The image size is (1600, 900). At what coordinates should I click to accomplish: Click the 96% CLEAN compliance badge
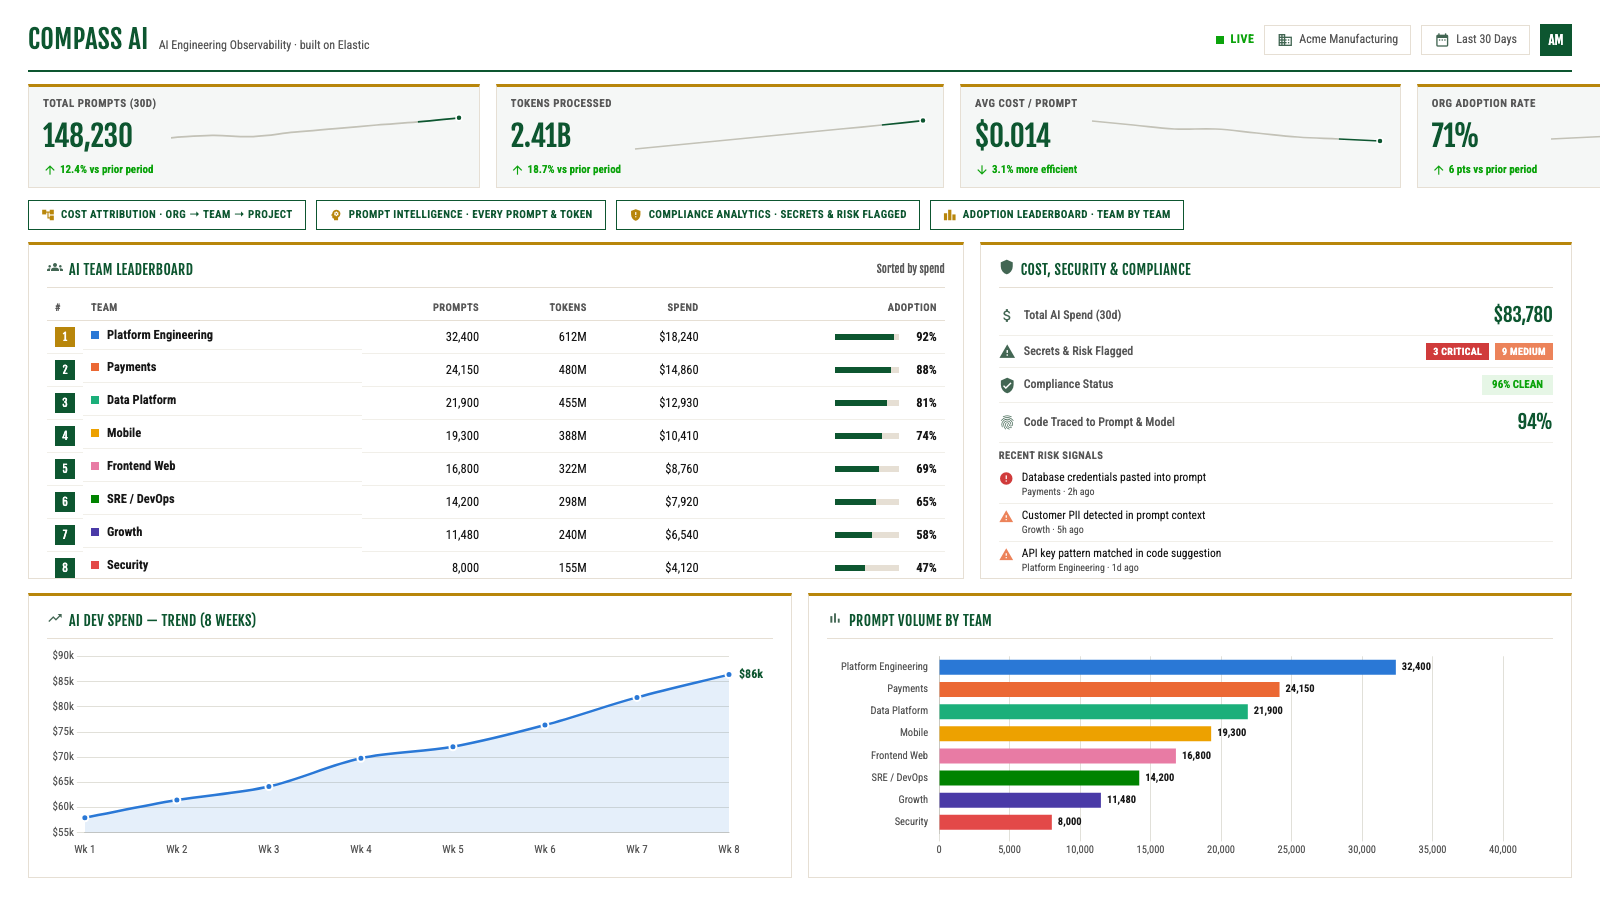click(x=1517, y=384)
